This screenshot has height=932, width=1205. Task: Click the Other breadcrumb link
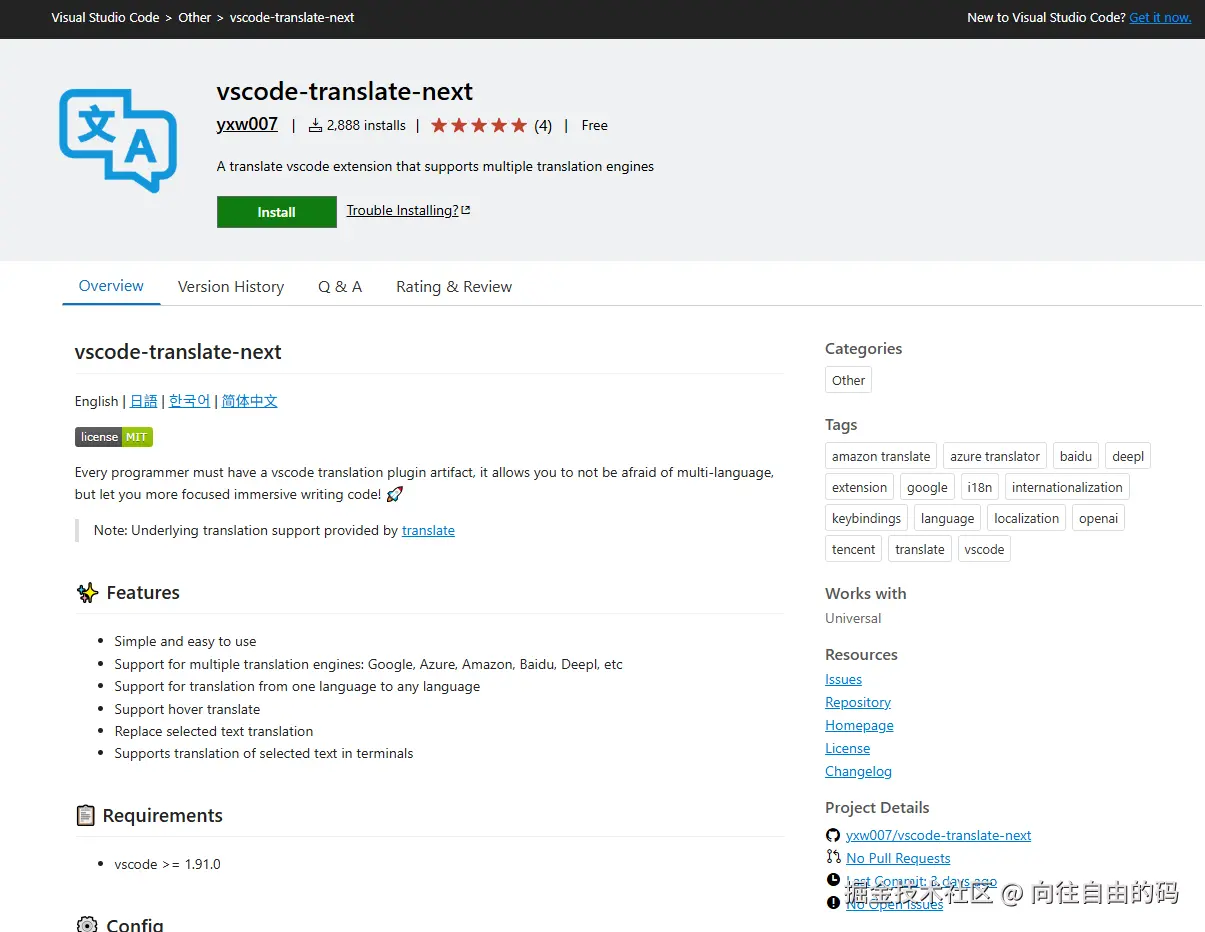point(195,17)
